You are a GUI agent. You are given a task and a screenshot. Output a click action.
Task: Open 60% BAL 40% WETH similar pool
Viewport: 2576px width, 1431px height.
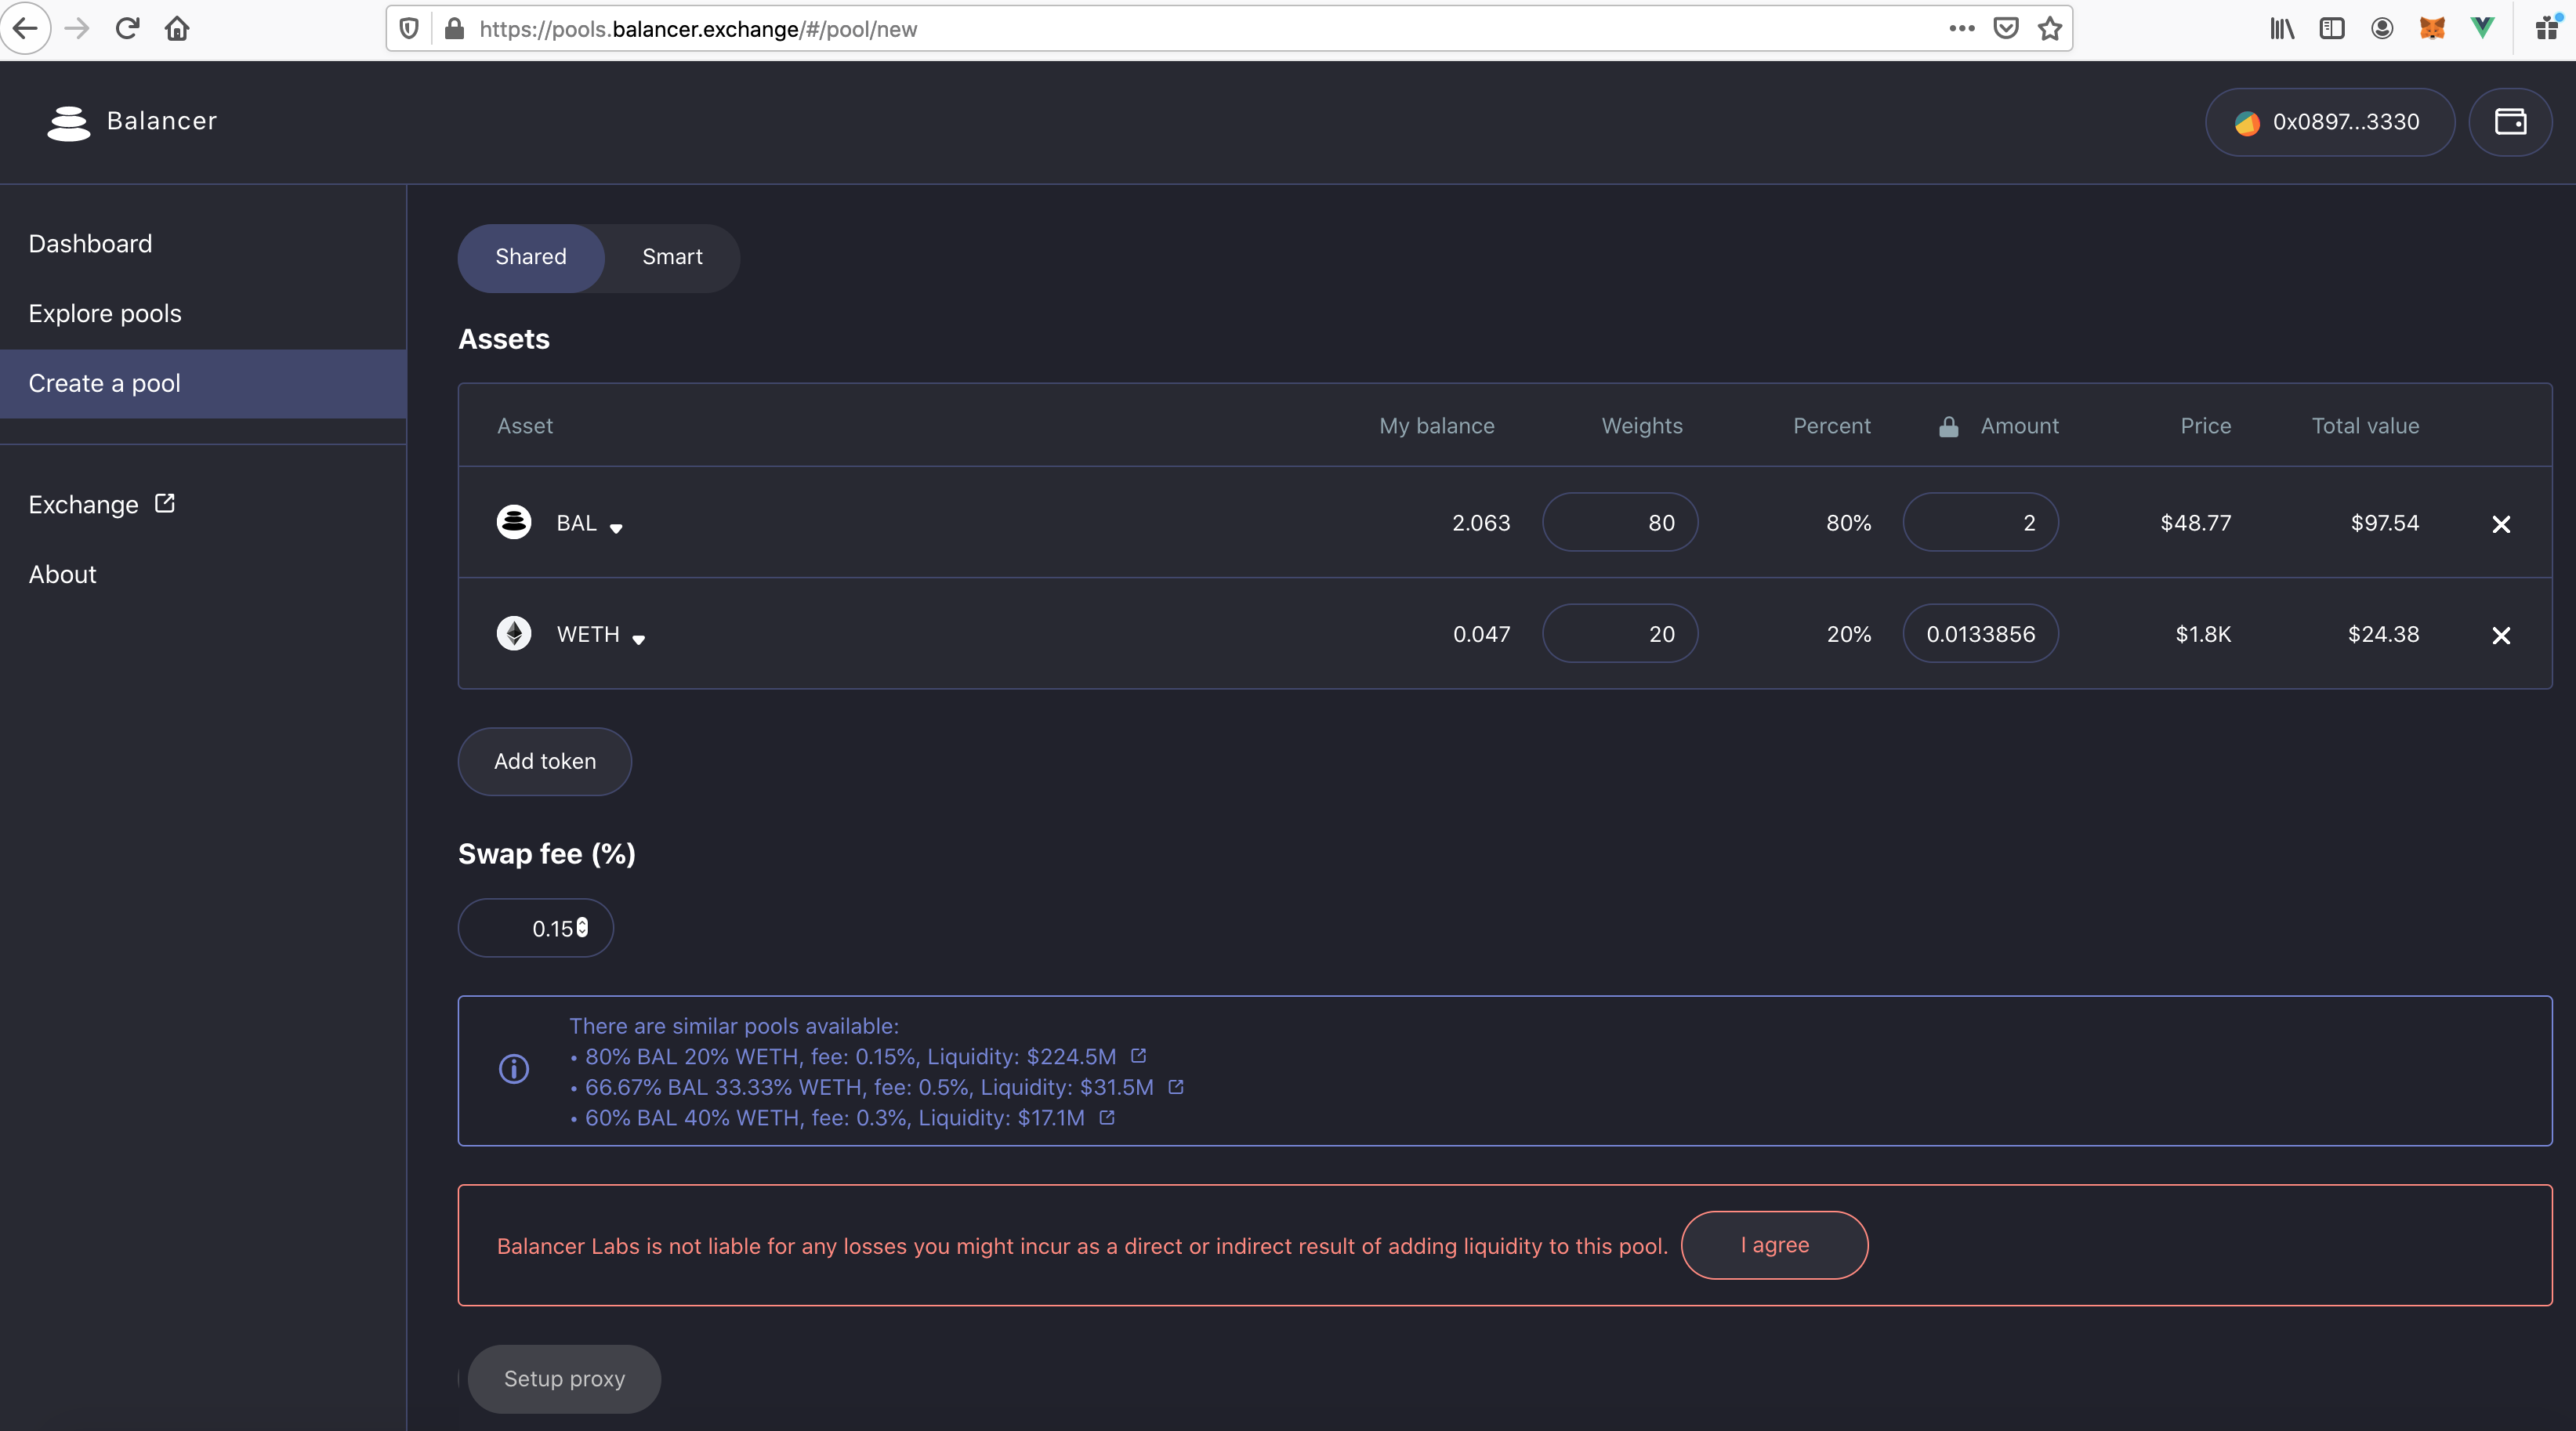click(834, 1119)
